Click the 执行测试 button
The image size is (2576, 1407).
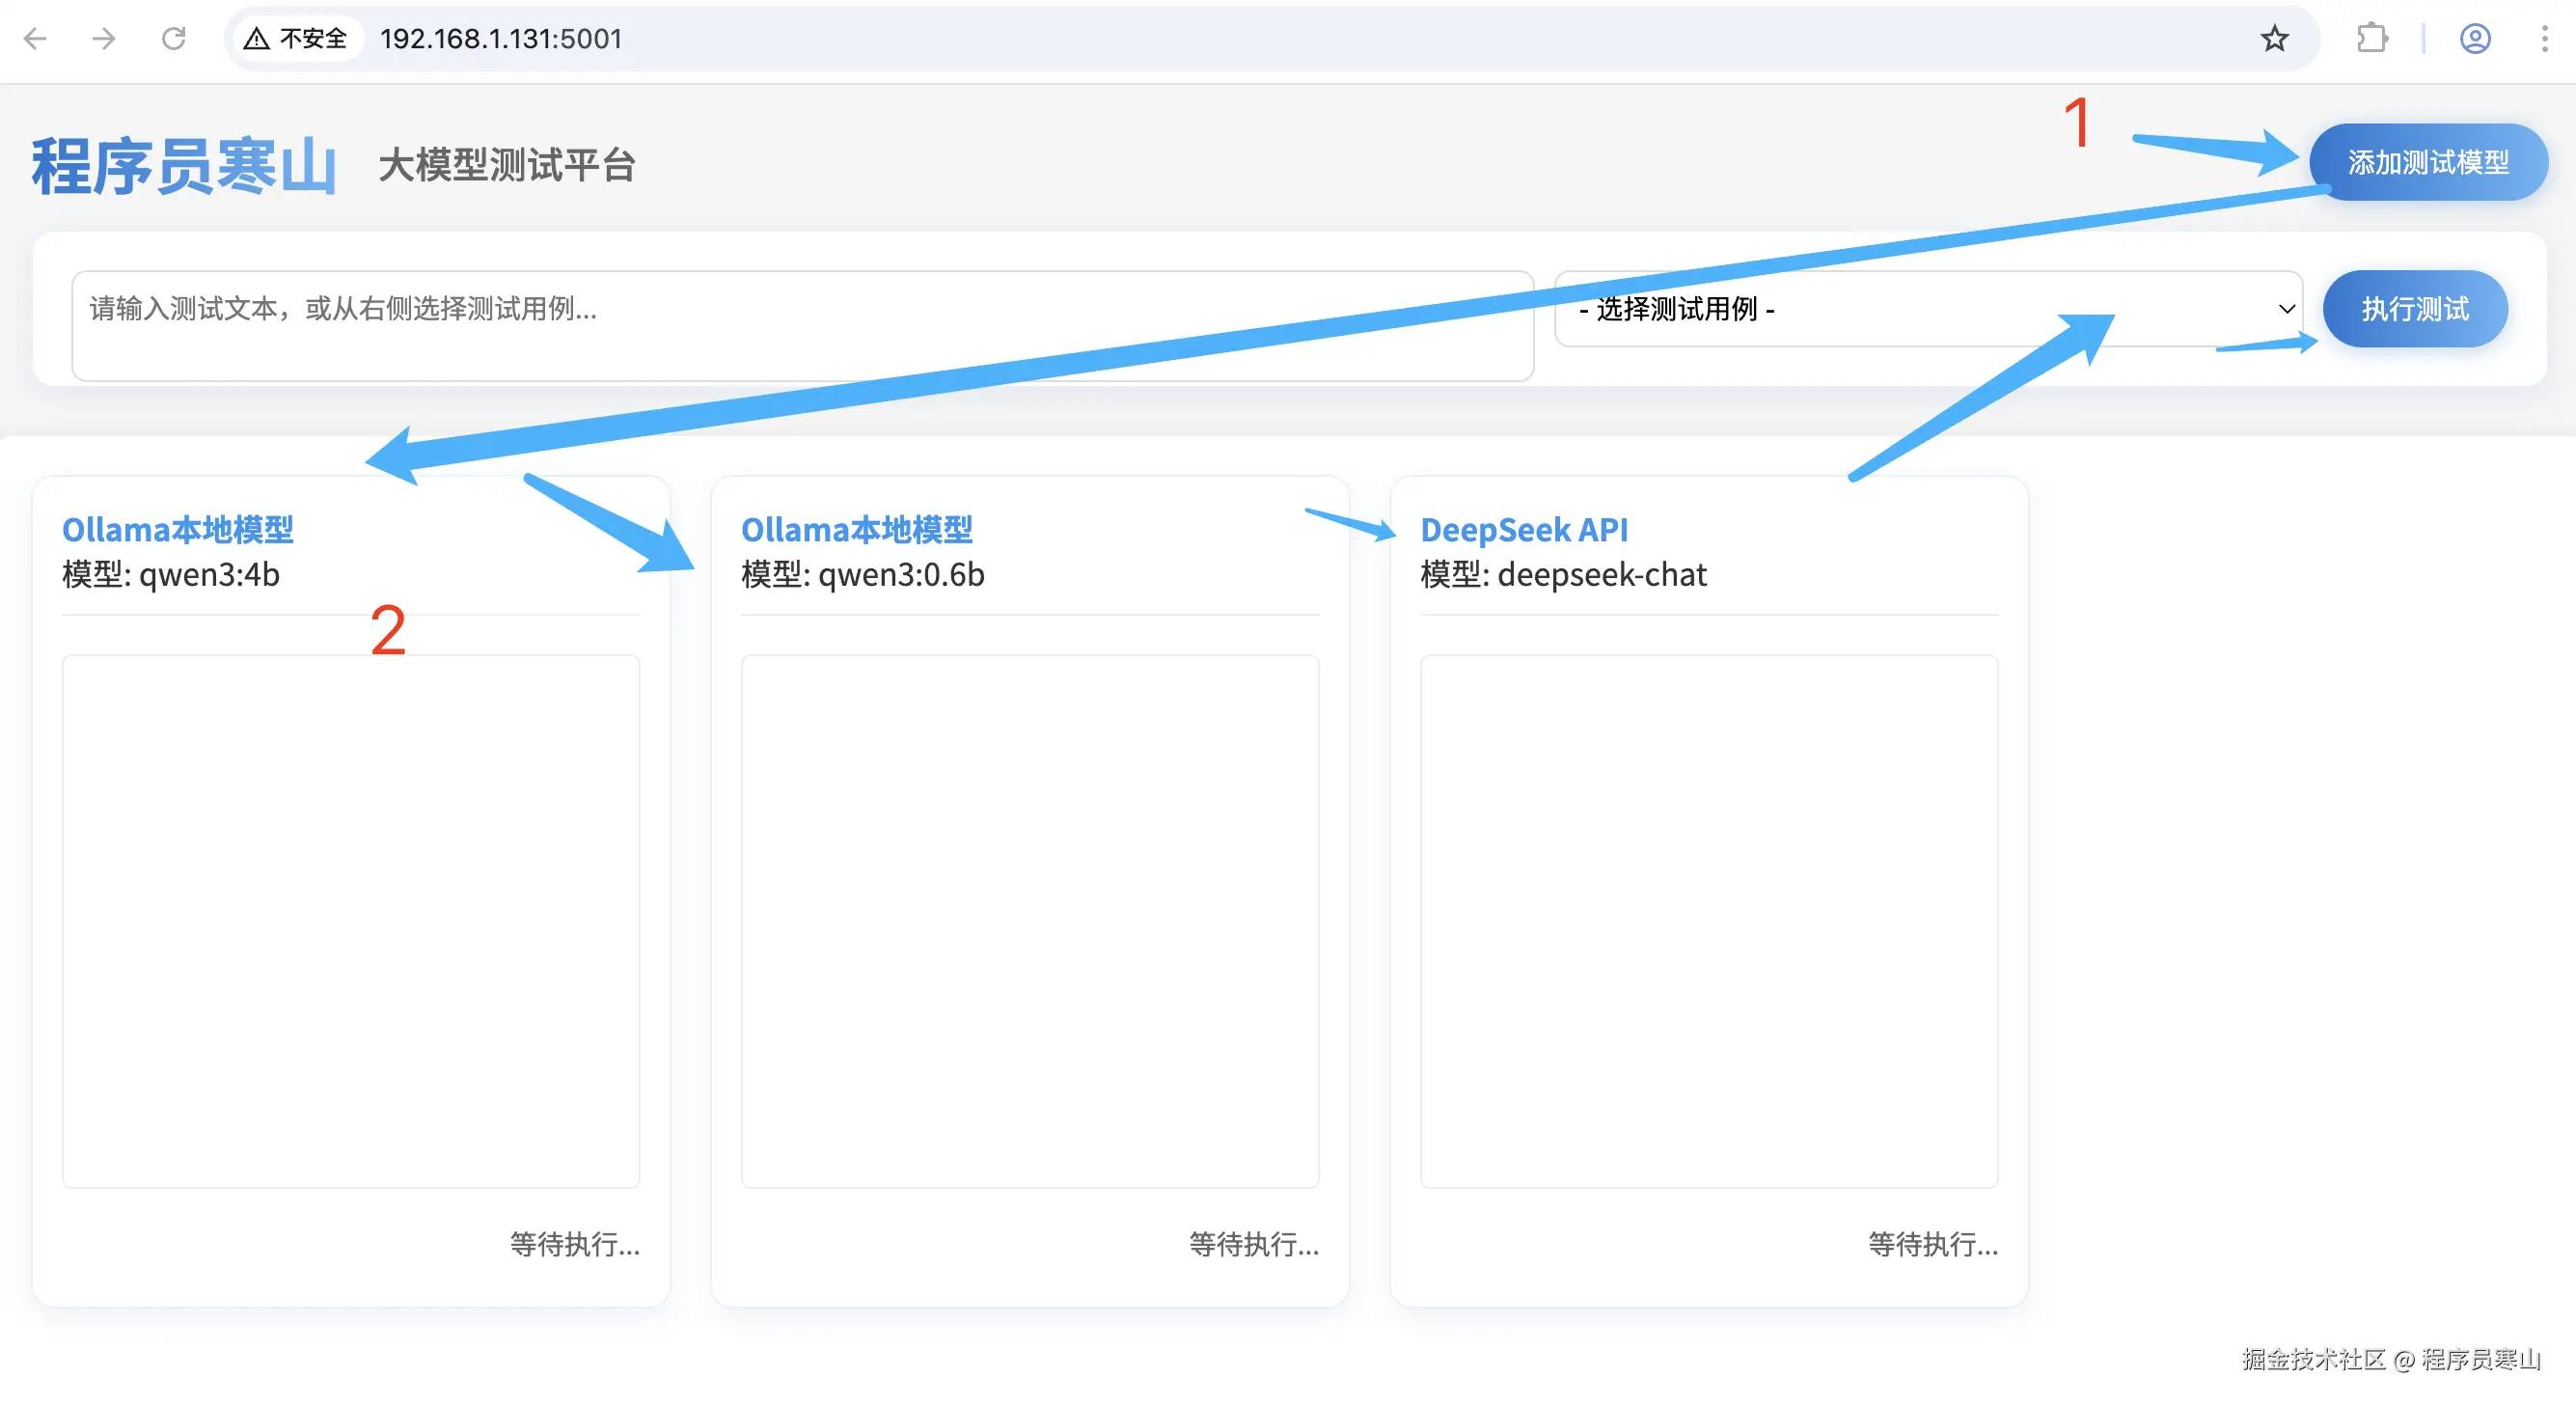point(2414,309)
